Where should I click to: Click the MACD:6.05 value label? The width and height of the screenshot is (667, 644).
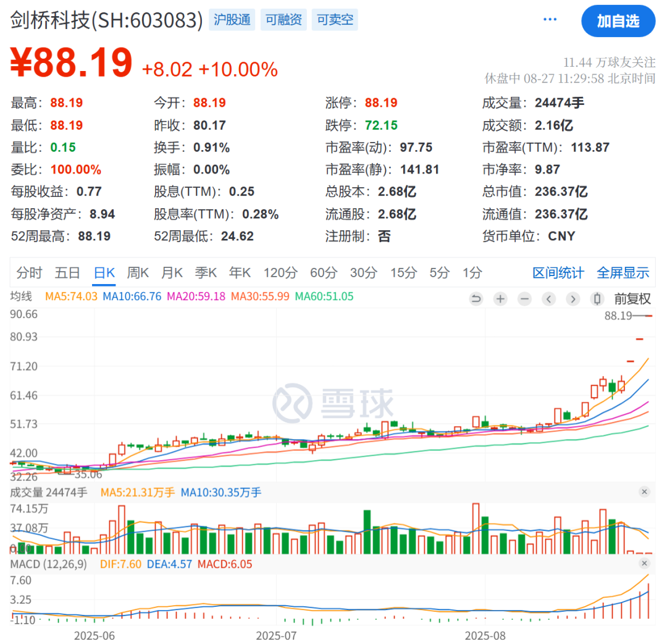(x=225, y=564)
